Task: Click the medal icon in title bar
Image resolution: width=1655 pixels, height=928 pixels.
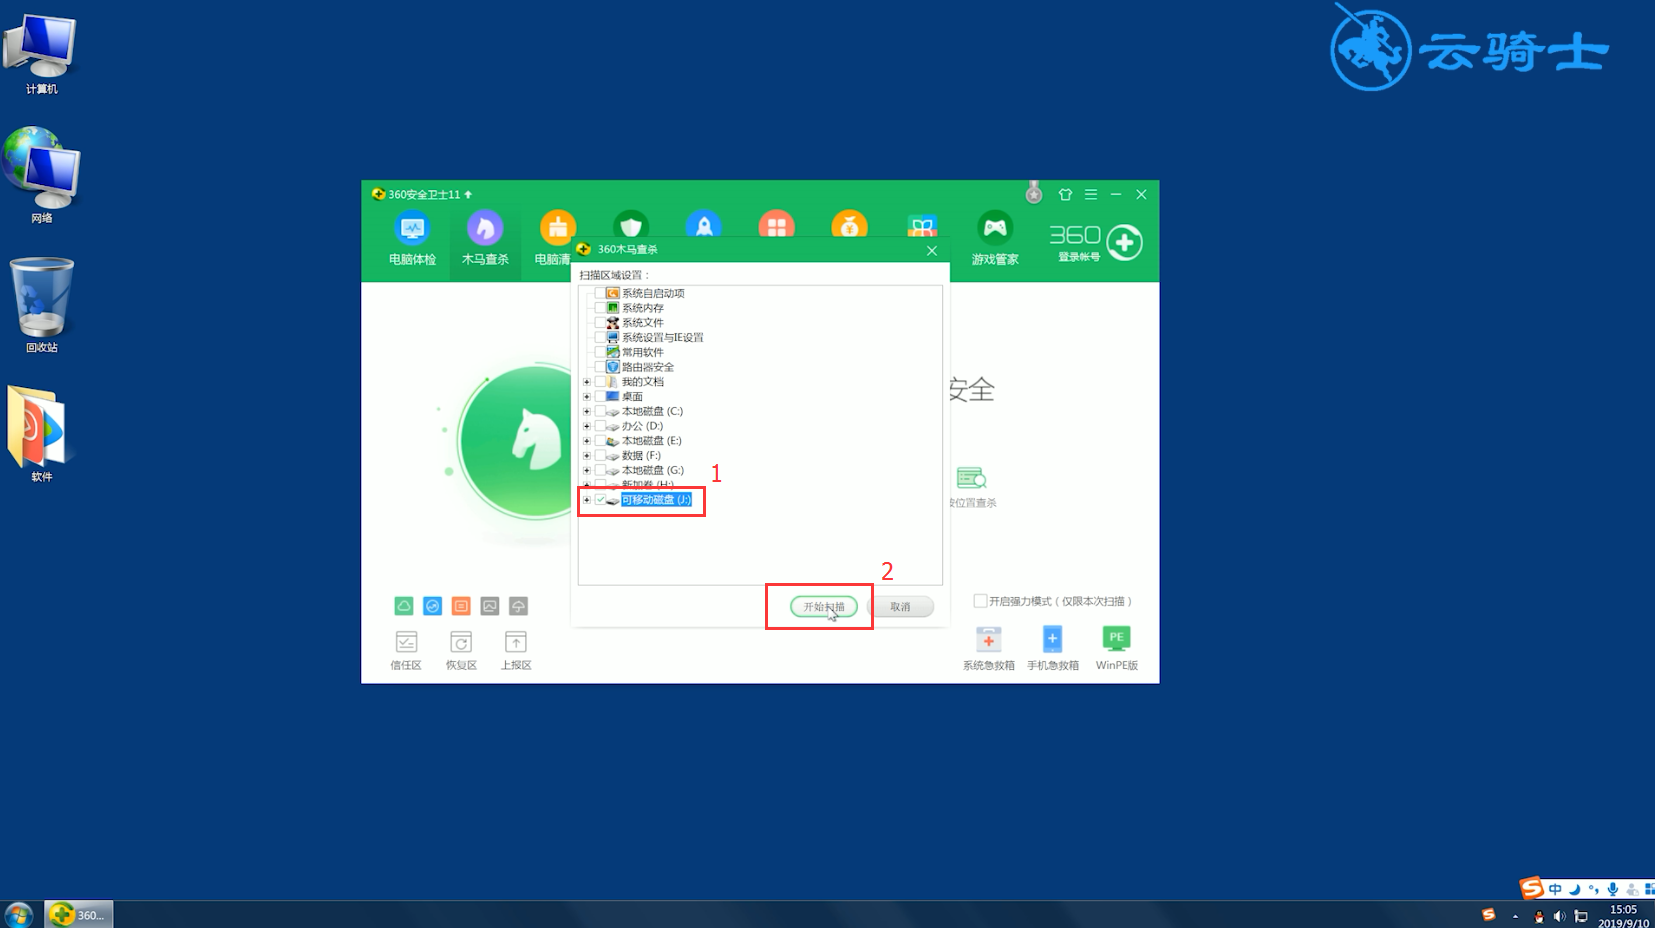Action: 1034,192
